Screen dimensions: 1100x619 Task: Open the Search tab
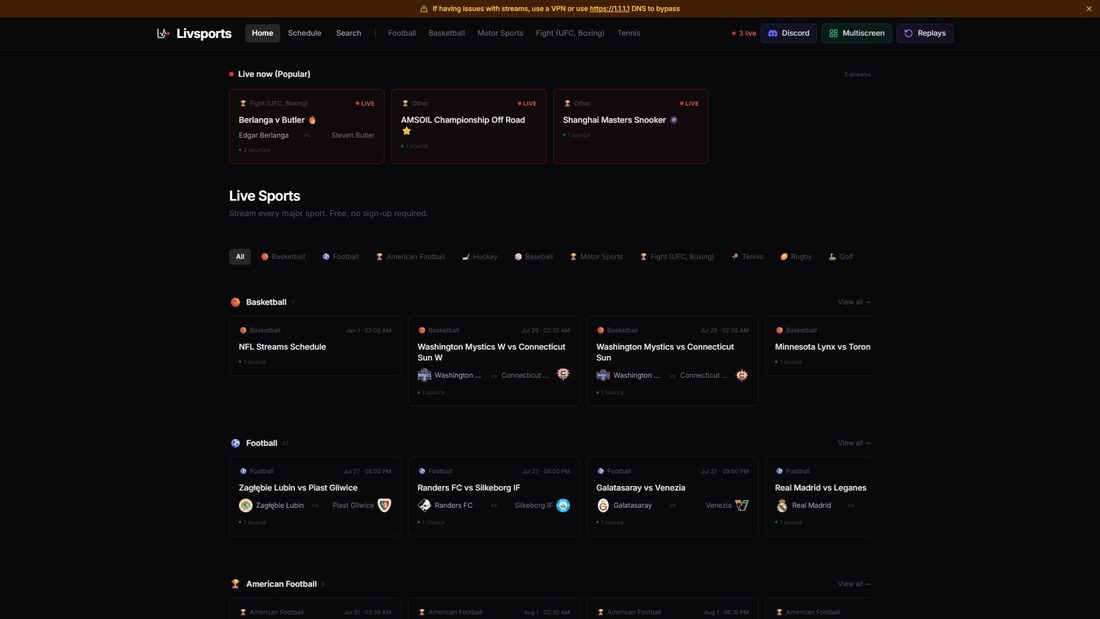click(349, 33)
